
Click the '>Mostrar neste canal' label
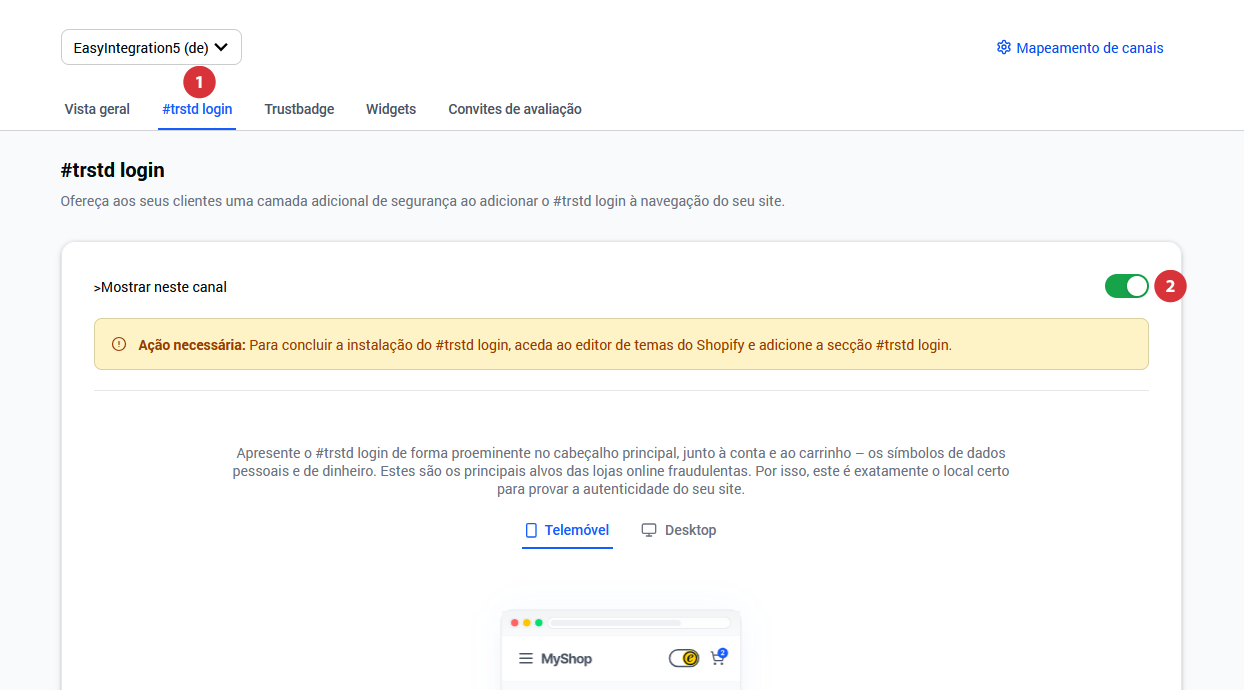(160, 287)
